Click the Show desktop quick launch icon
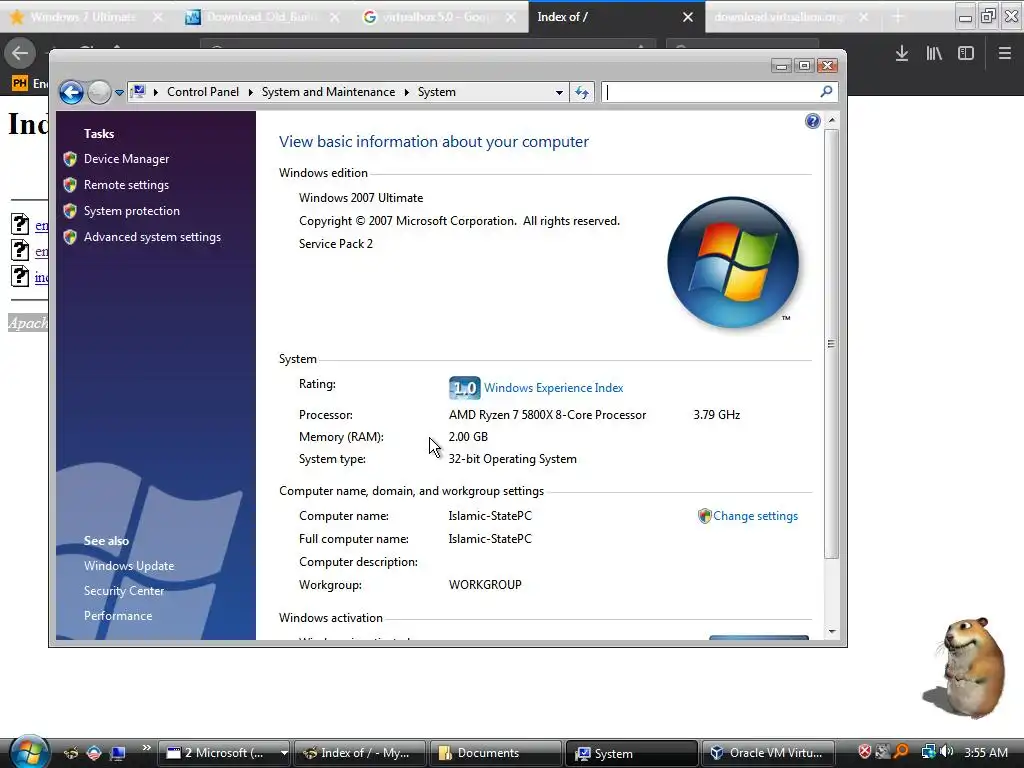 (118, 753)
